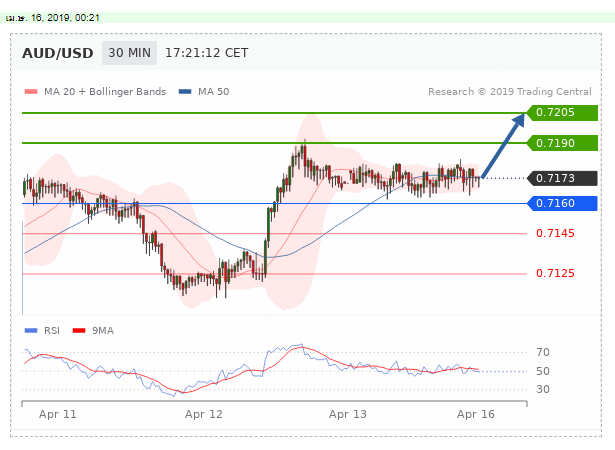This screenshot has width=615, height=450.
Task: Click the Apr 16 date axis label
Action: click(476, 414)
